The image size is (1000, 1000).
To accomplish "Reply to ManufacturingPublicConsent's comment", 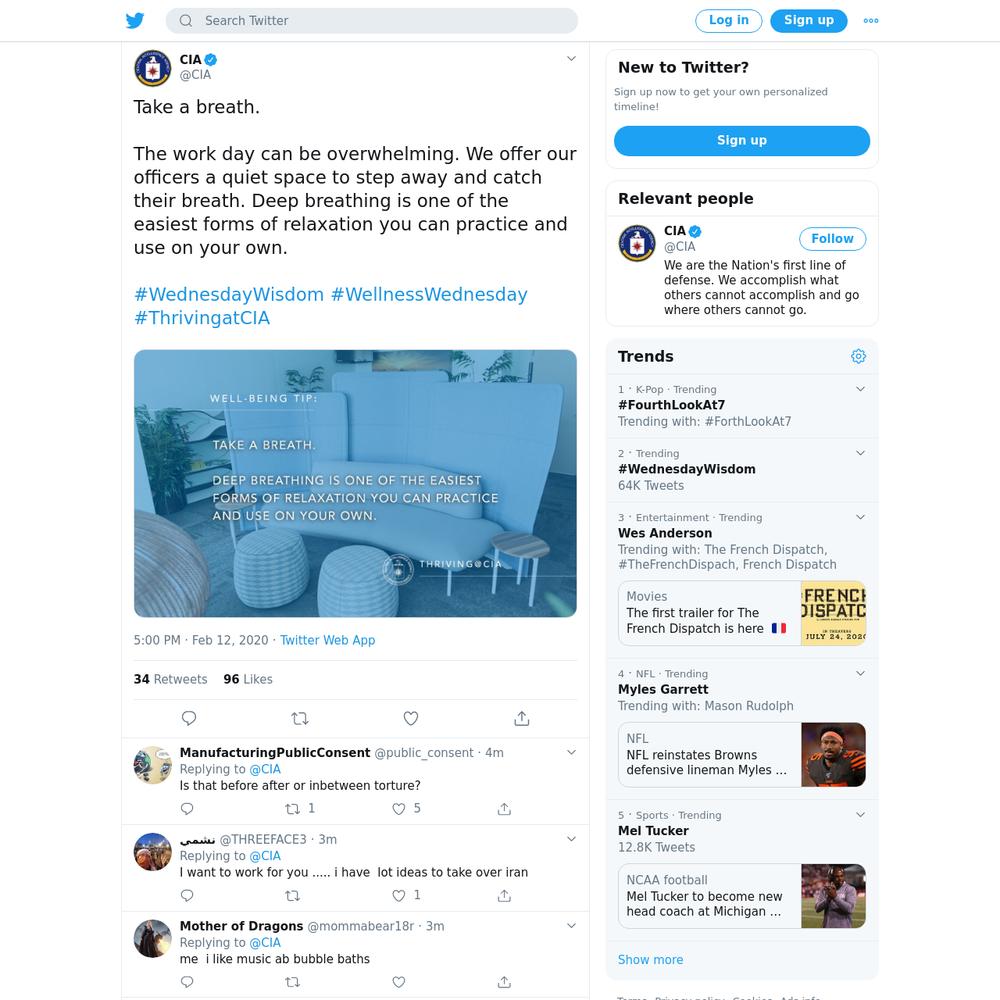I will [187, 809].
